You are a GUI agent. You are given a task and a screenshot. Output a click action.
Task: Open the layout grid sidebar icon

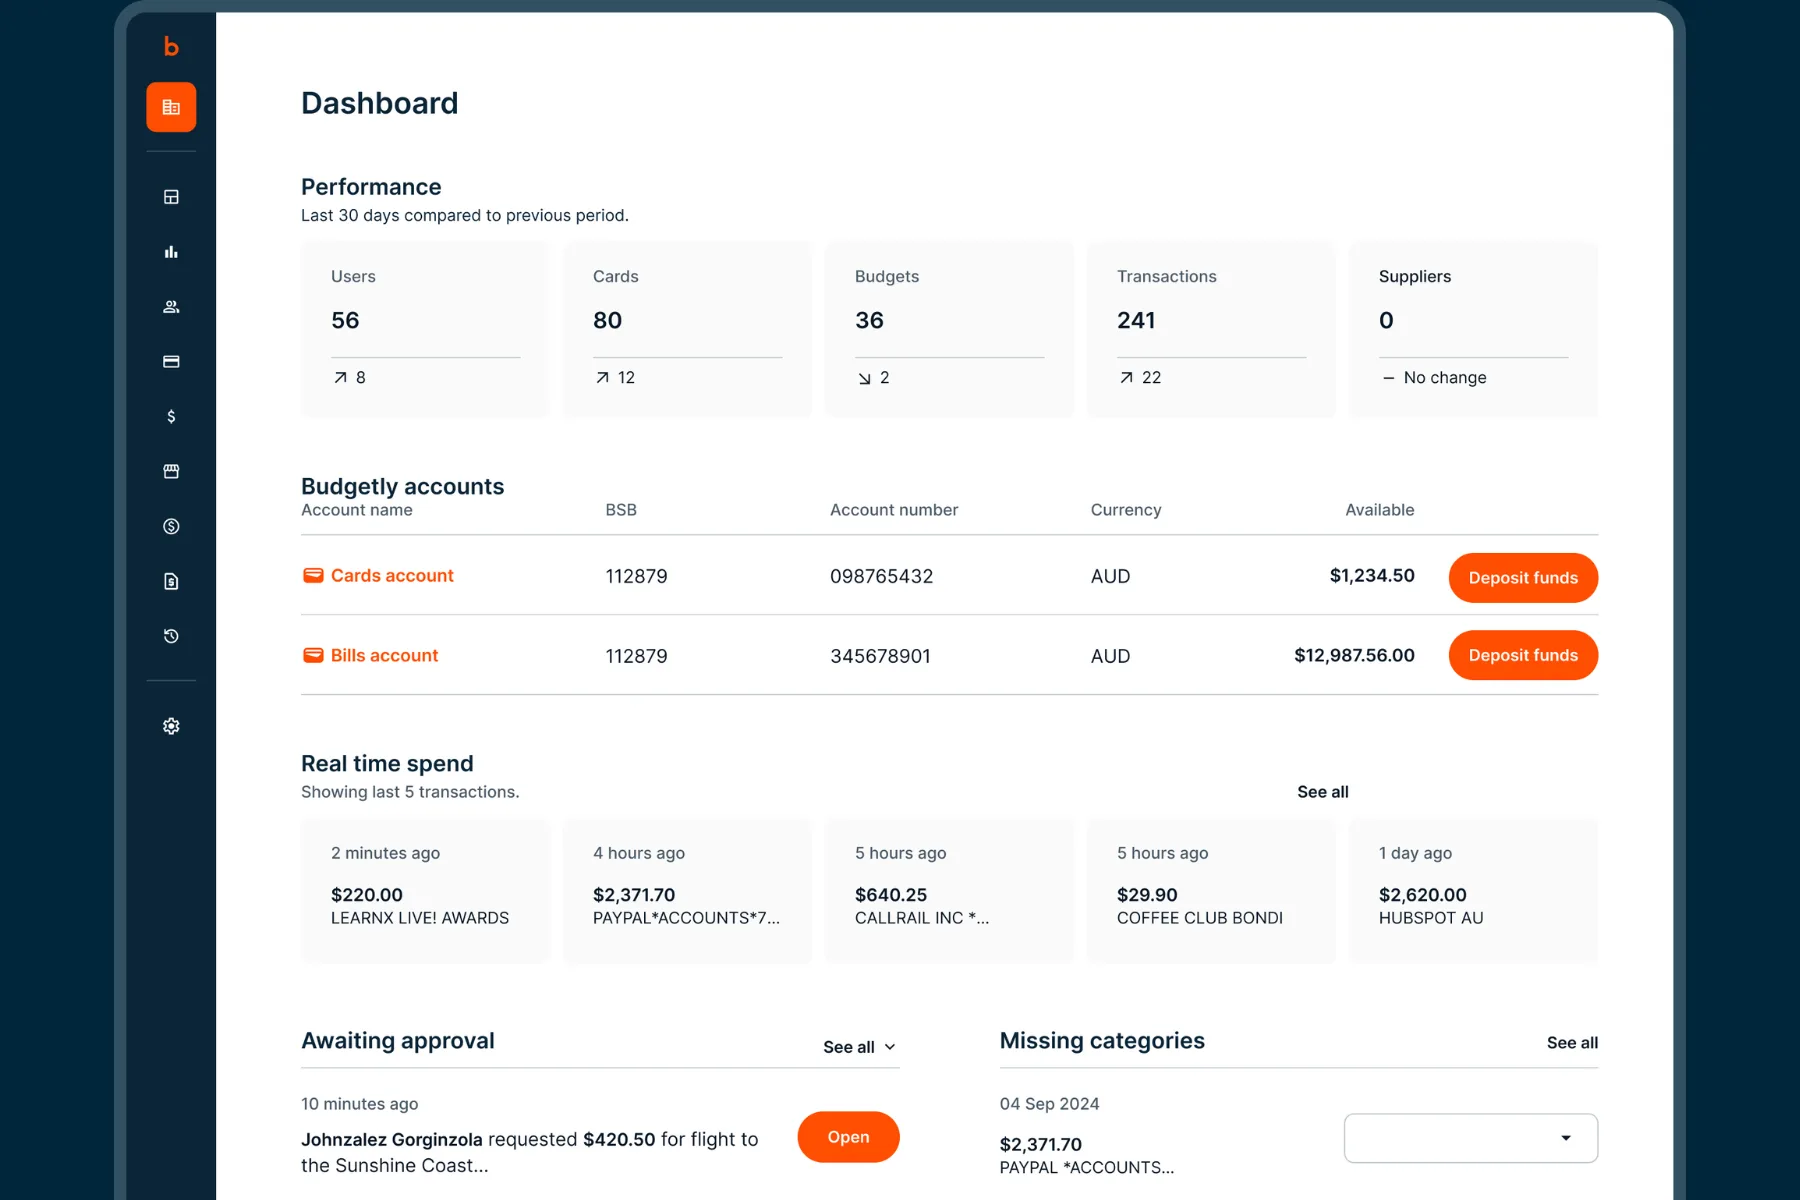point(171,197)
